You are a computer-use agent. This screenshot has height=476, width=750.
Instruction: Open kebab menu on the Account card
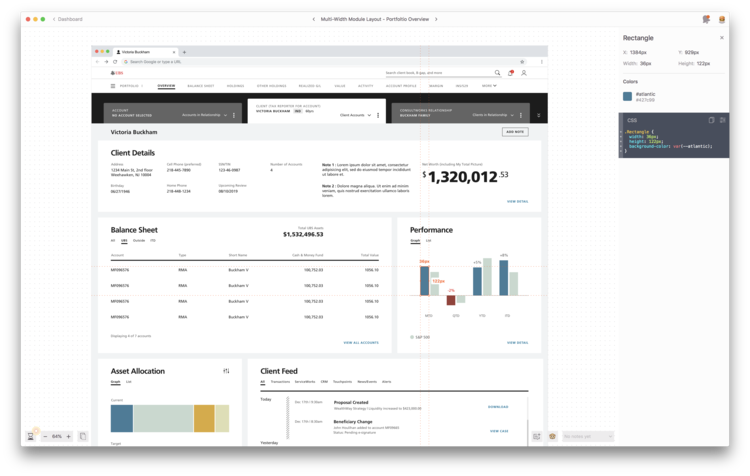tap(233, 115)
